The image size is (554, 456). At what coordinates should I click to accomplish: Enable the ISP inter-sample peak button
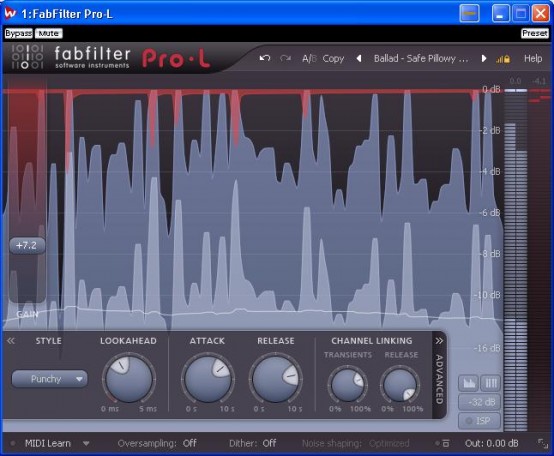[x=479, y=421]
